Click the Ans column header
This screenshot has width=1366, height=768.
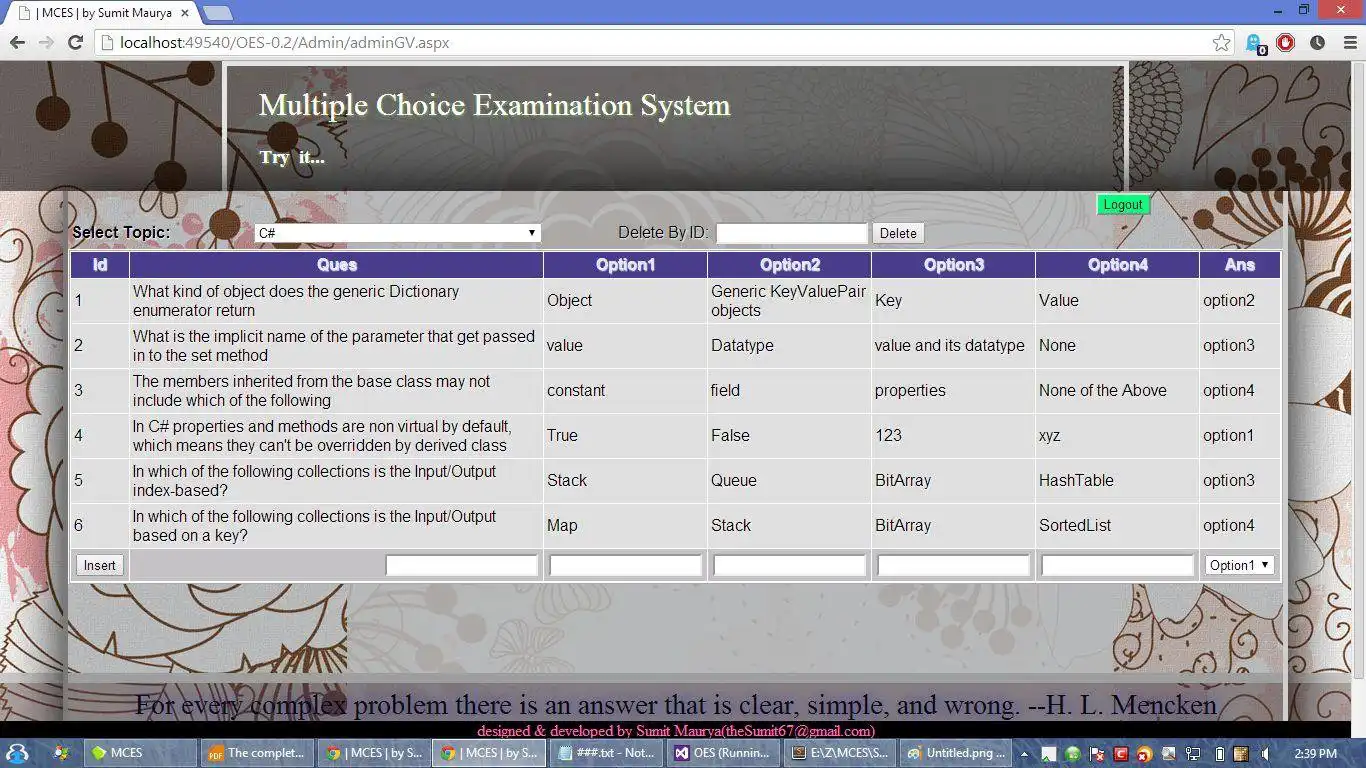point(1240,265)
